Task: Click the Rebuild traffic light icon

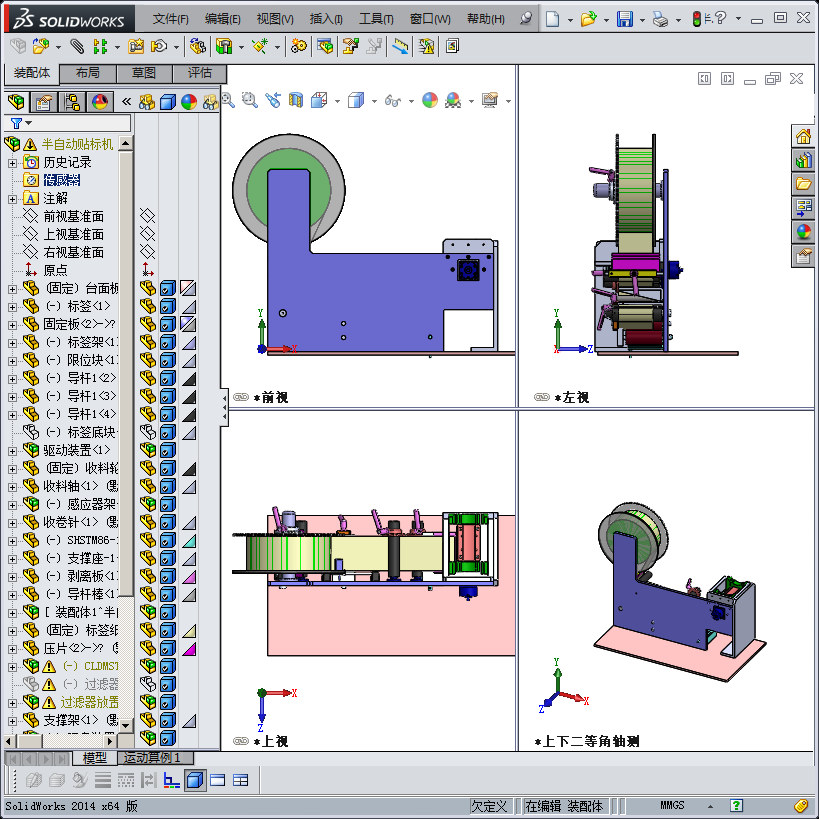Action: pyautogui.click(x=697, y=19)
